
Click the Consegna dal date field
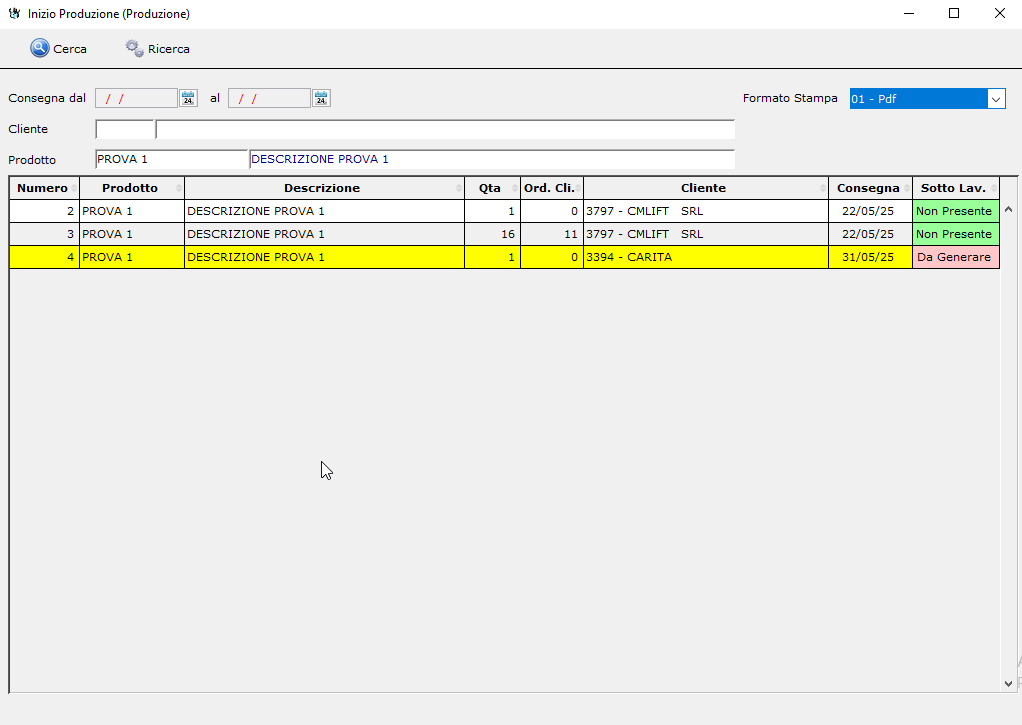click(136, 98)
